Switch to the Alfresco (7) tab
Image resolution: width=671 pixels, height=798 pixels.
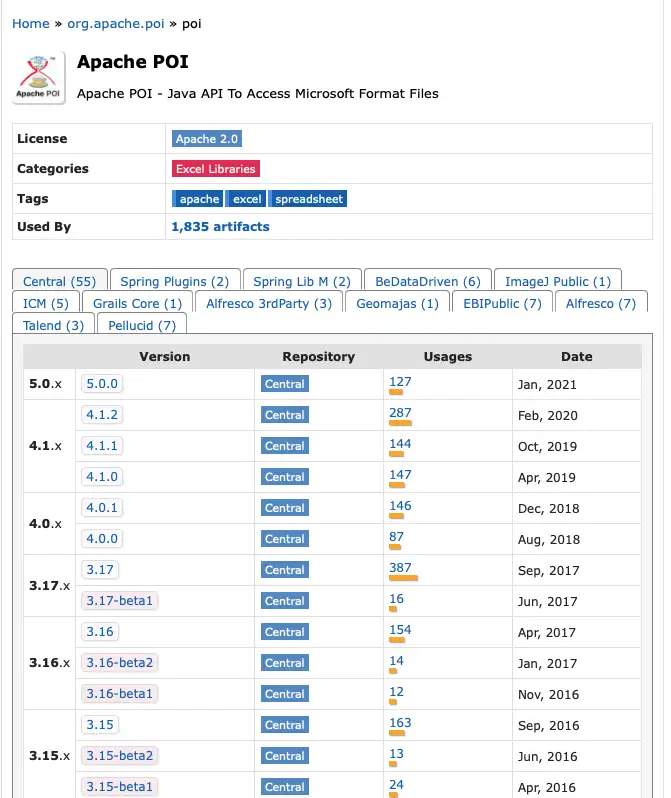pyautogui.click(x=601, y=303)
